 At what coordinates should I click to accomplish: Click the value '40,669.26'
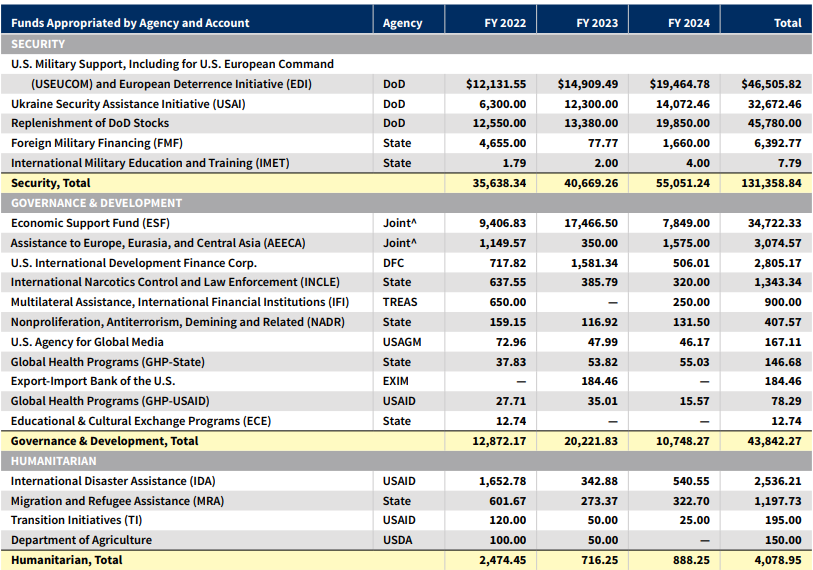pos(591,183)
